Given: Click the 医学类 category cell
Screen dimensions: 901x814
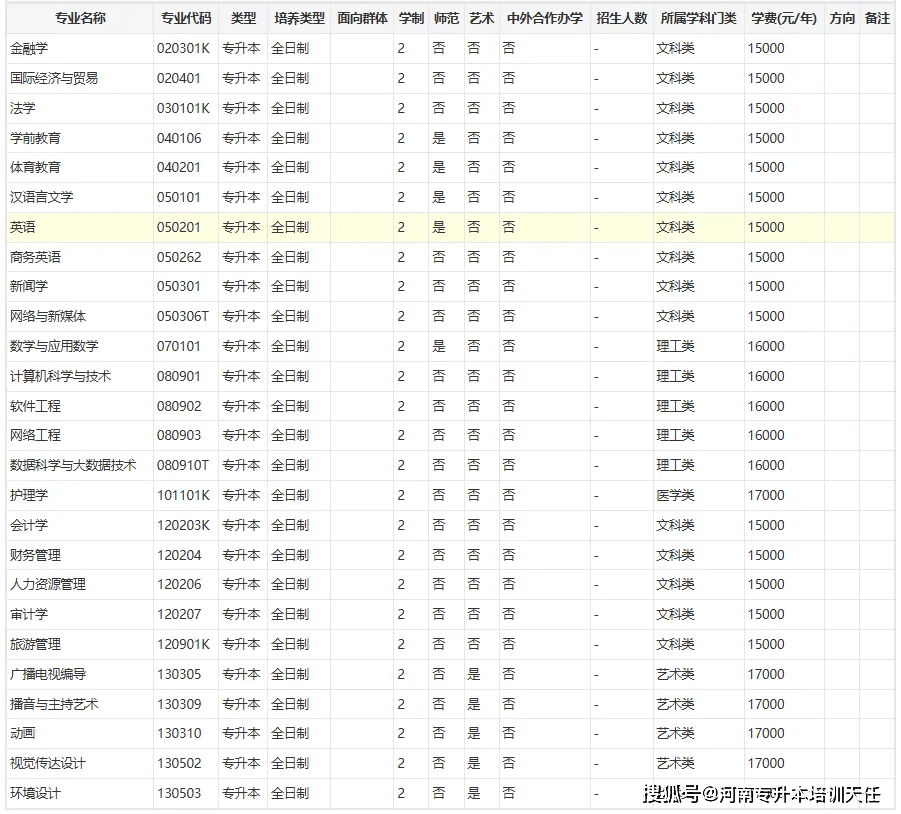Looking at the screenshot, I should pyautogui.click(x=676, y=495).
